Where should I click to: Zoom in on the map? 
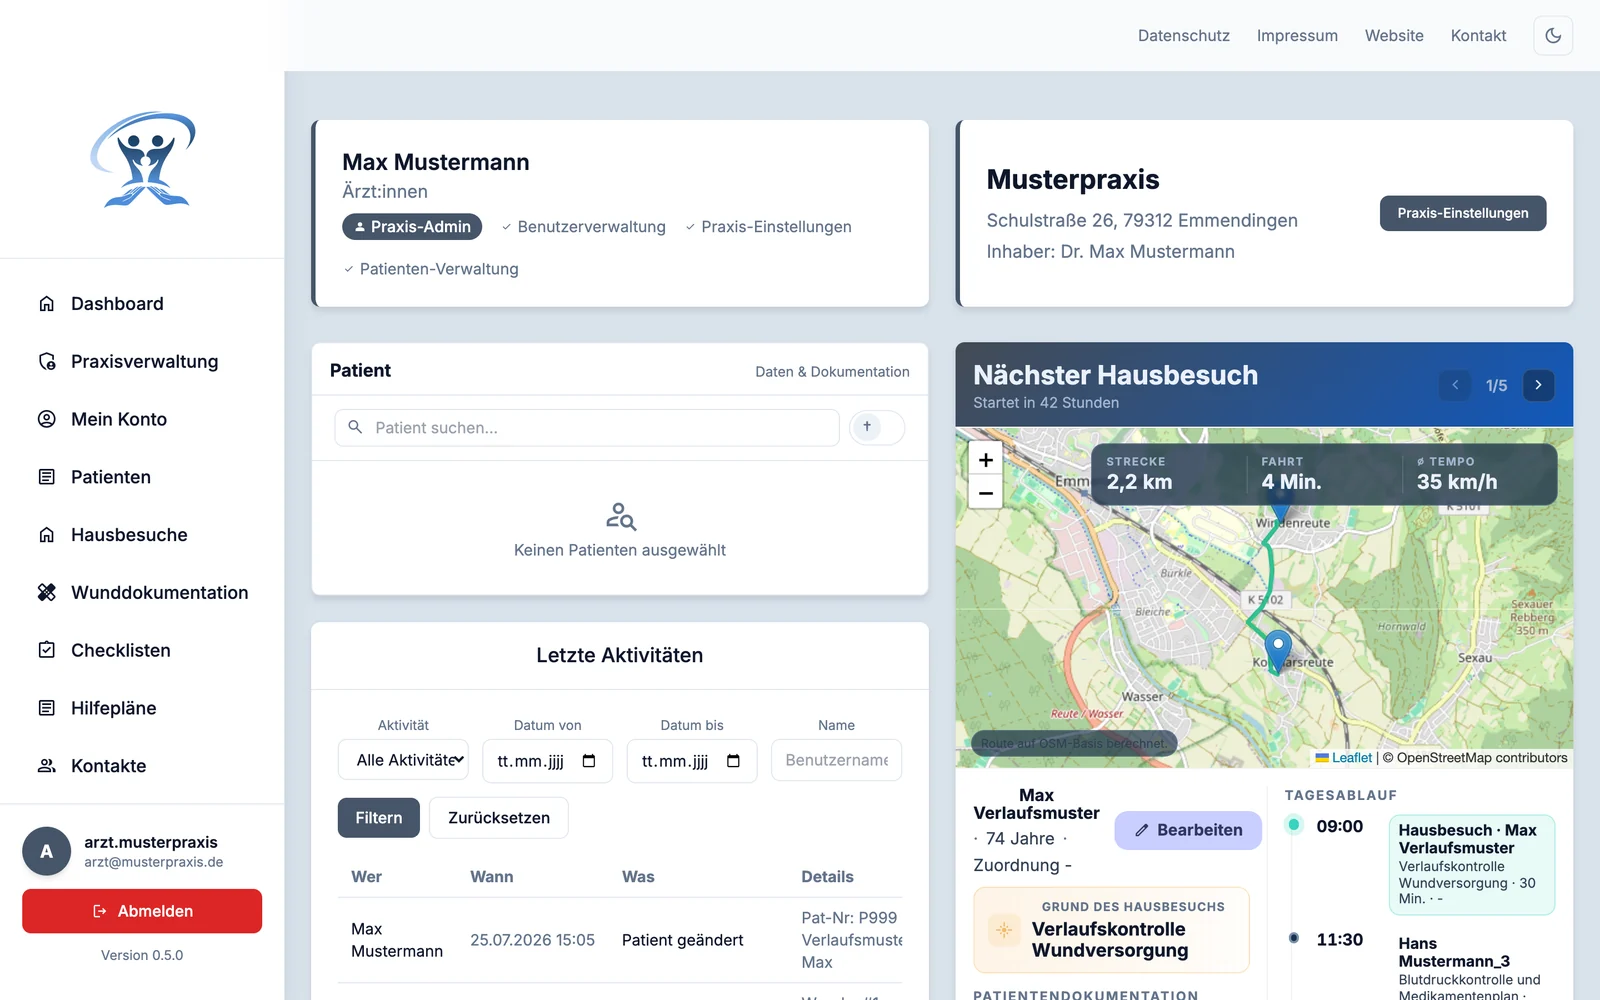(x=985, y=460)
